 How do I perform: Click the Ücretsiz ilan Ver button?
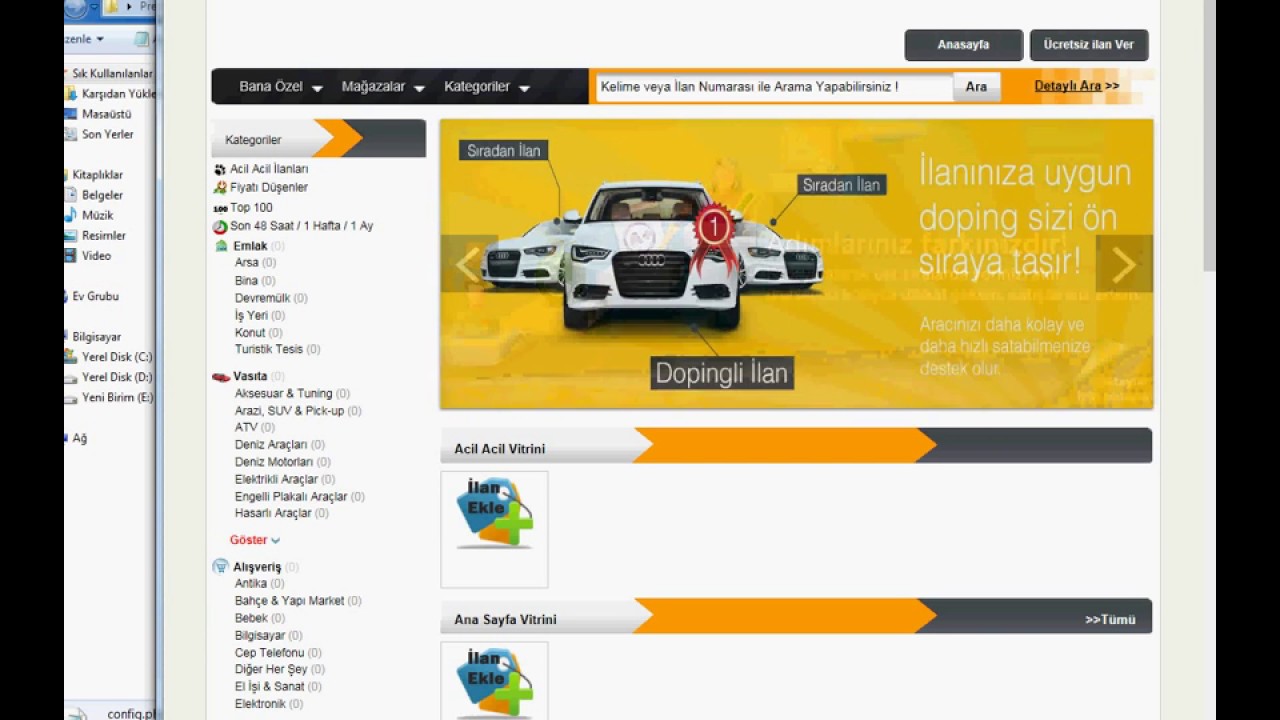1088,45
